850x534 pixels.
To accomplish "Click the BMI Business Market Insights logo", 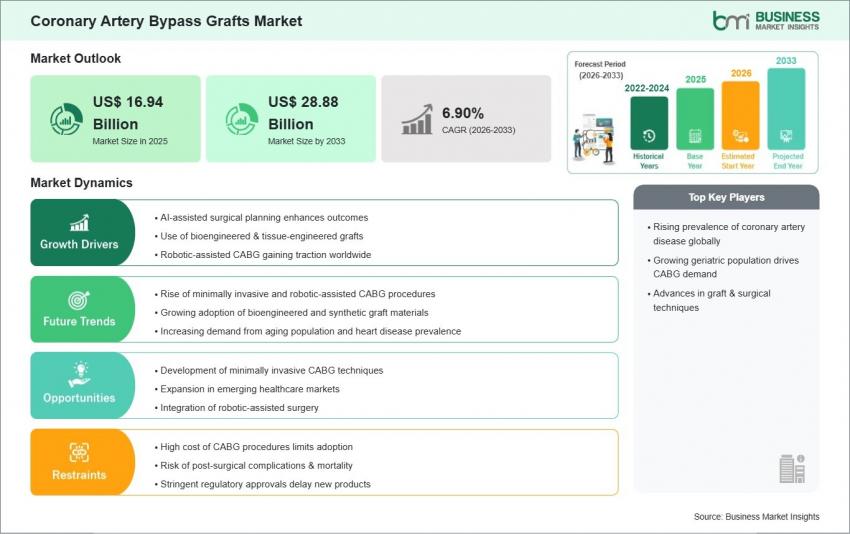I will [765, 21].
